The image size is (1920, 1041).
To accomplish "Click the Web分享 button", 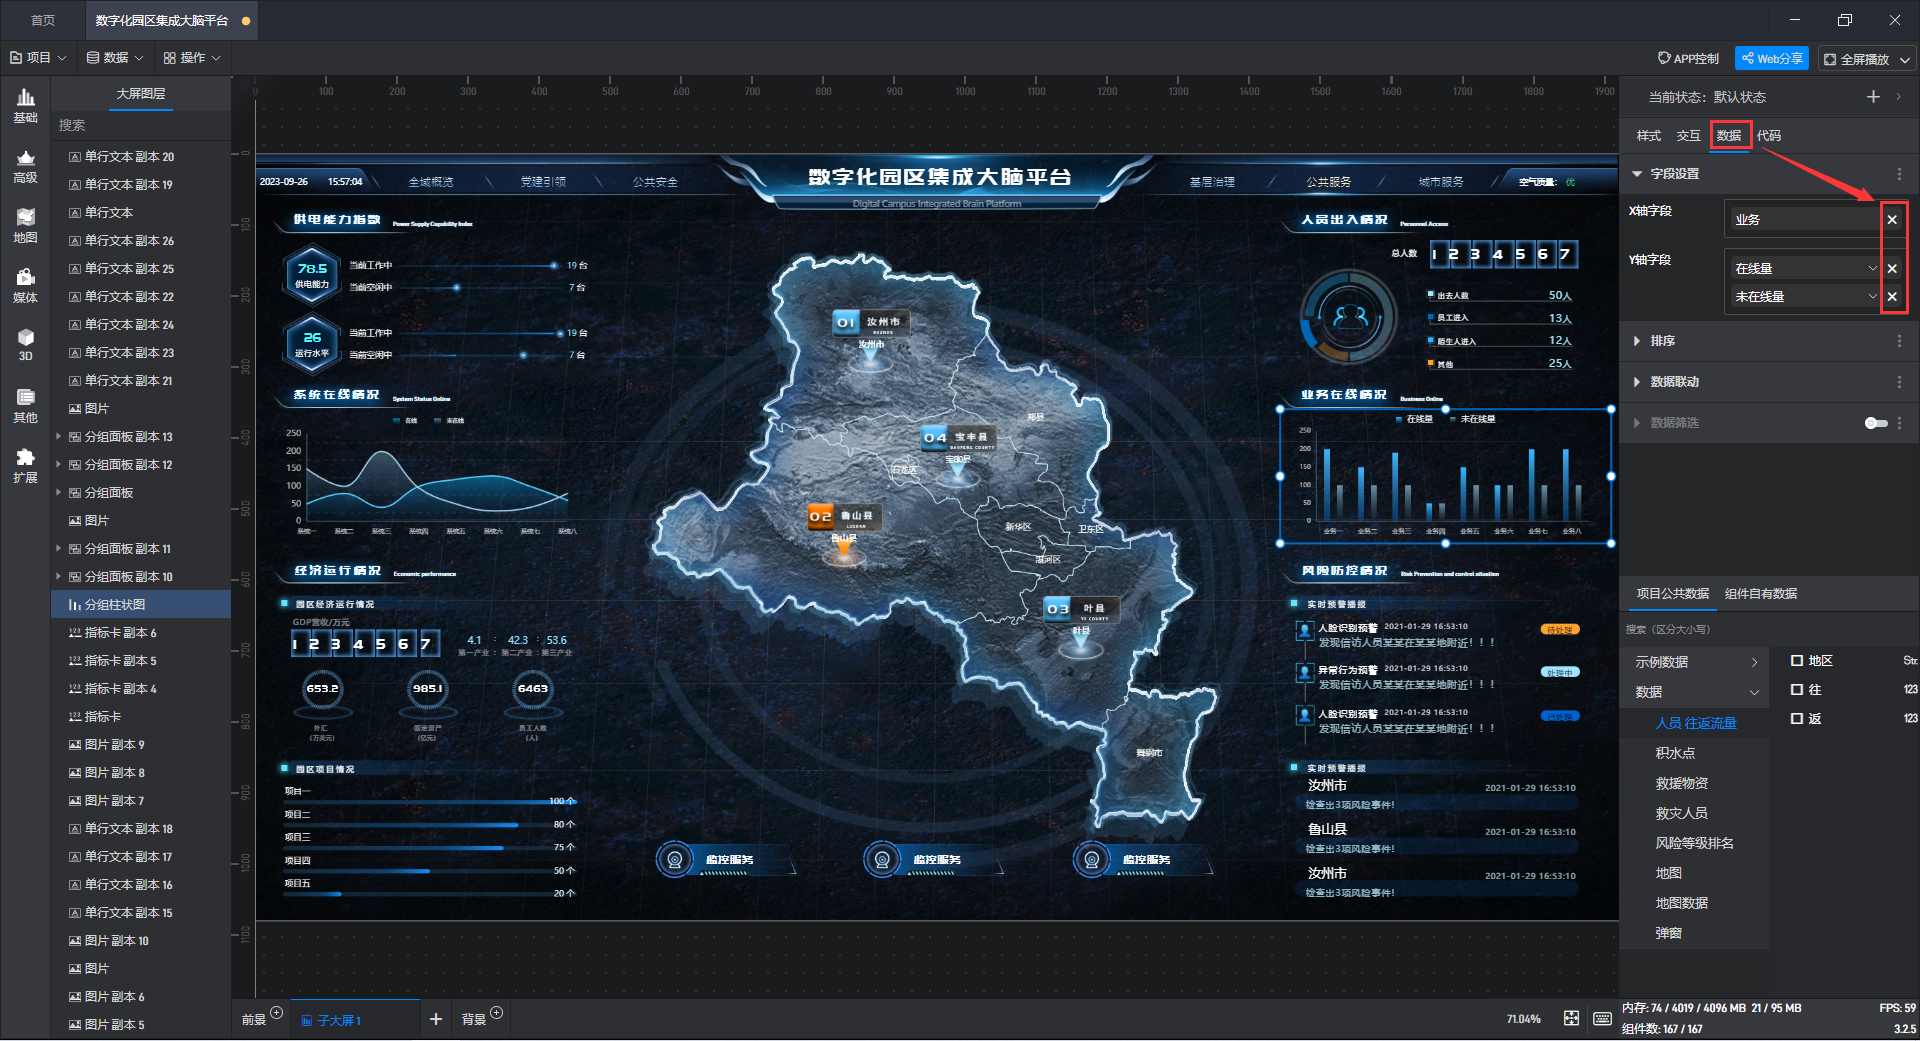I will point(1772,59).
